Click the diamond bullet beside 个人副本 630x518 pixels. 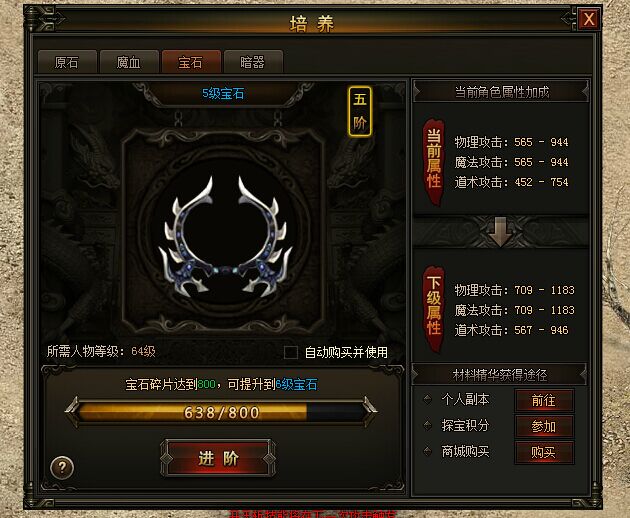pyautogui.click(x=428, y=399)
